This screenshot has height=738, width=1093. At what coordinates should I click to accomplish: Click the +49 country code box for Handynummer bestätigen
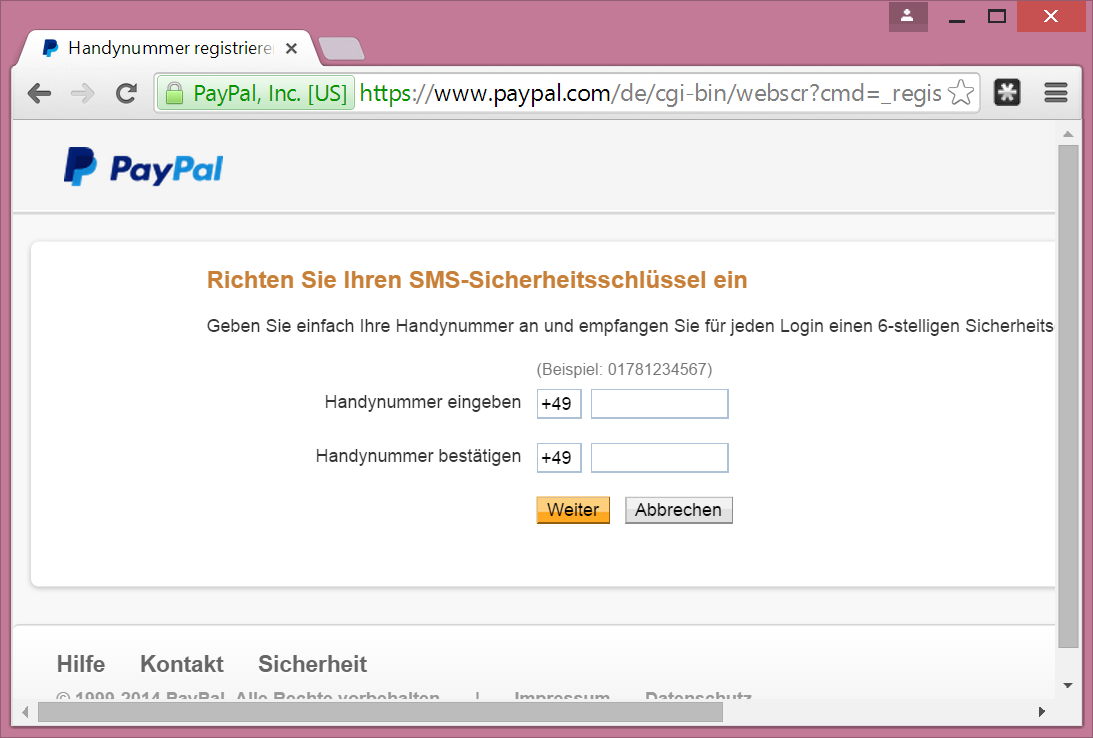(559, 457)
